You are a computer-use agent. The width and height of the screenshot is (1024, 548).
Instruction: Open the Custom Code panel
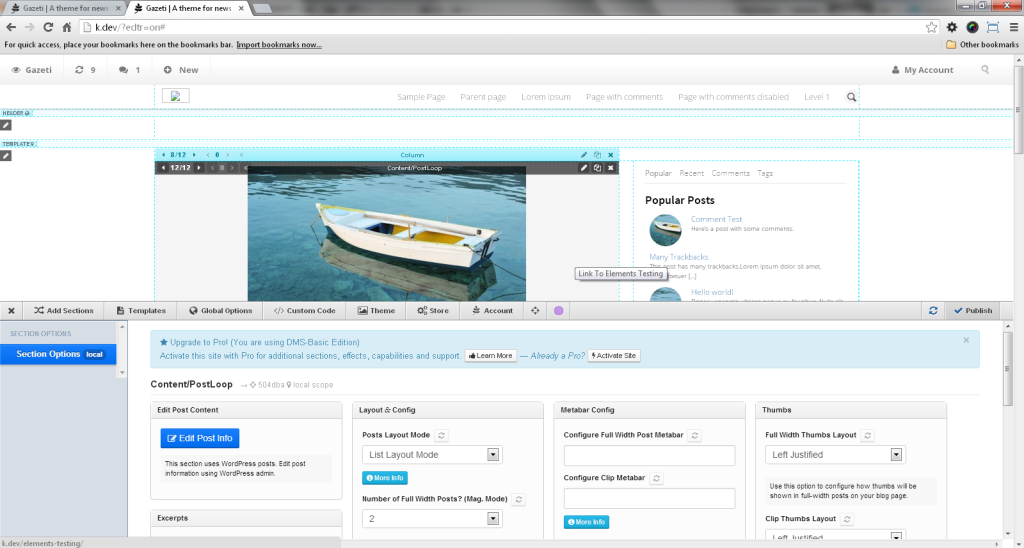coord(304,311)
